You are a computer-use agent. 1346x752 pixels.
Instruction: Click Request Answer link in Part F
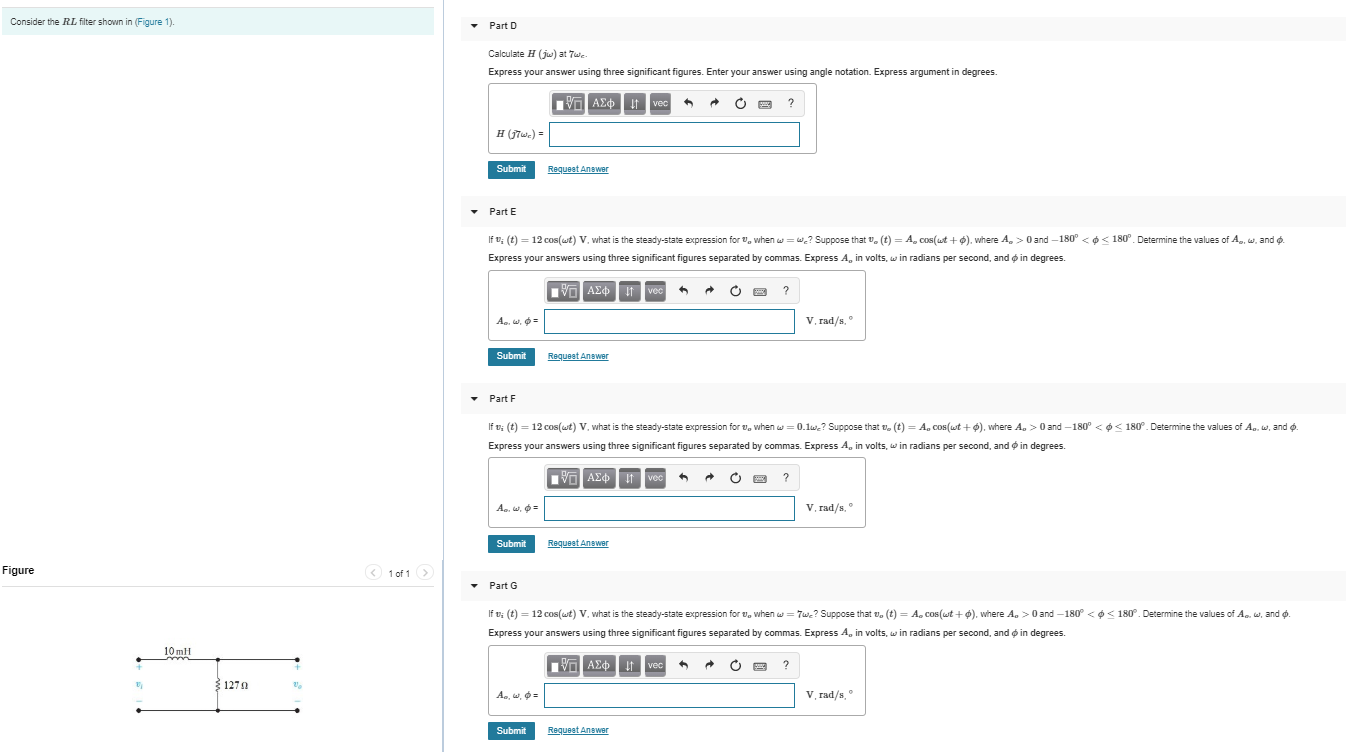click(x=578, y=543)
